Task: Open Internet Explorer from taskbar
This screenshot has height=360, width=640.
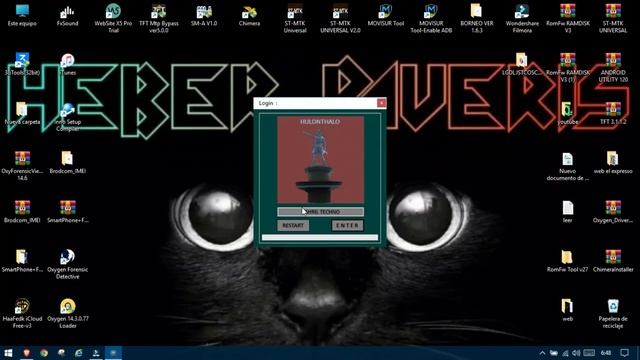Action: [79, 353]
